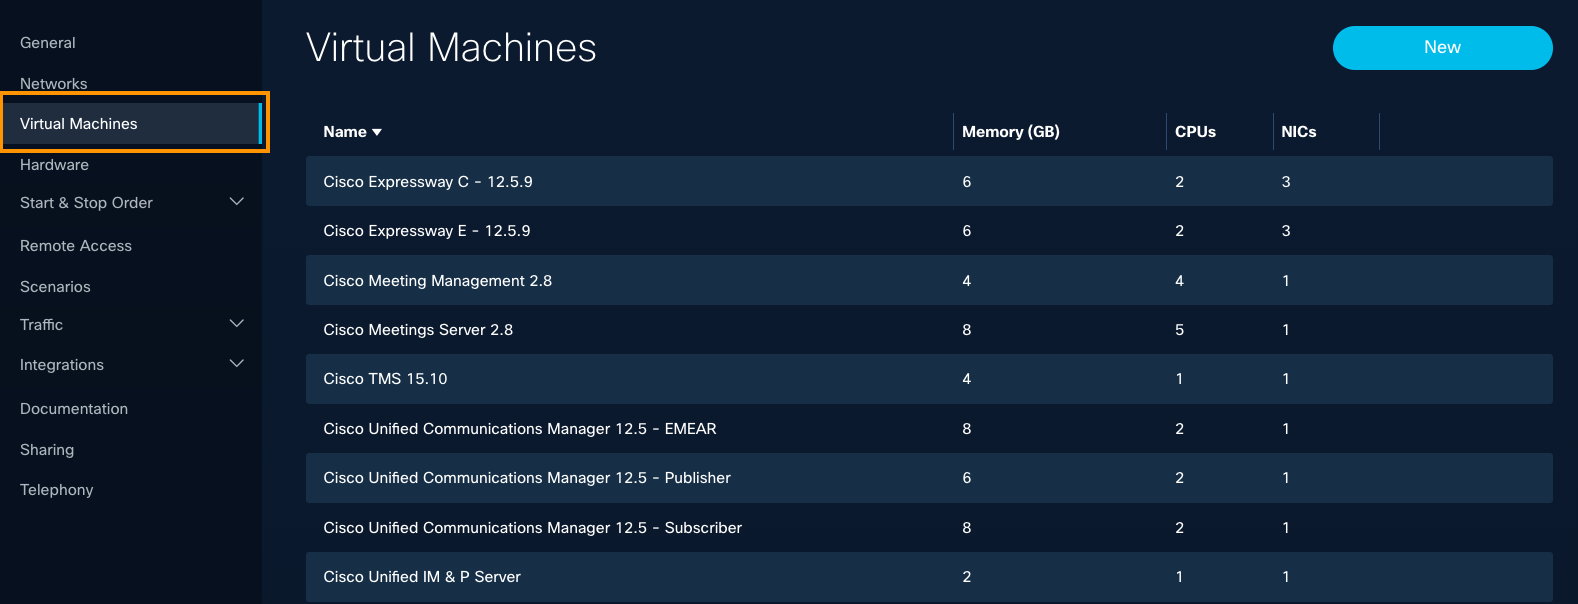Open Start & Stop Order menu item

coord(86,203)
